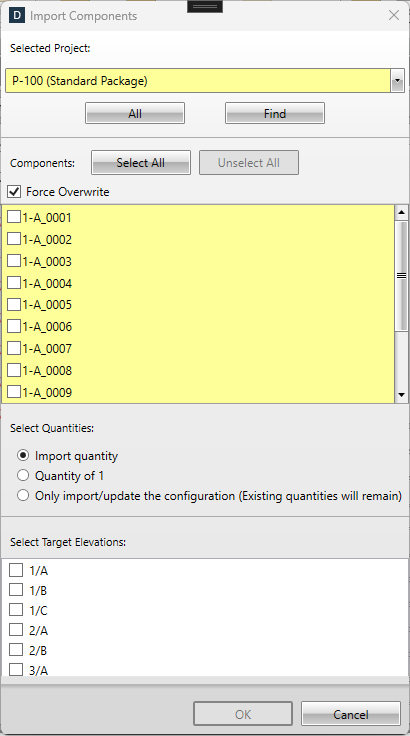Click the D application icon in title bar
The width and height of the screenshot is (410, 736).
(x=17, y=15)
